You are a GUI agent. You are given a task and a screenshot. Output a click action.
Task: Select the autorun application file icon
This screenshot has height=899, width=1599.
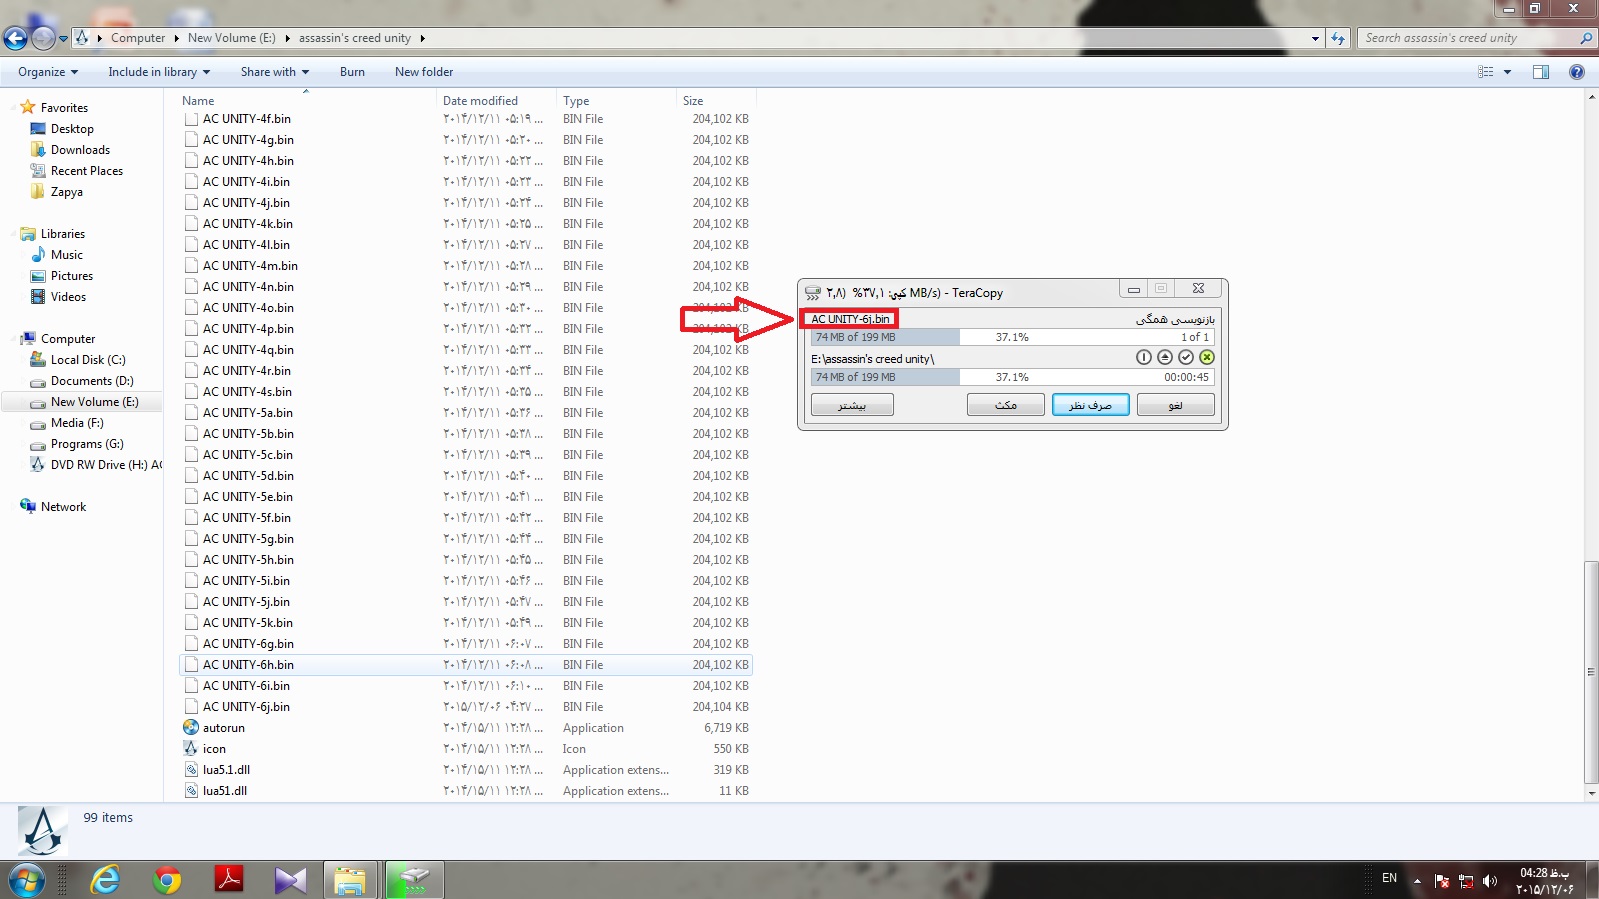pyautogui.click(x=191, y=728)
